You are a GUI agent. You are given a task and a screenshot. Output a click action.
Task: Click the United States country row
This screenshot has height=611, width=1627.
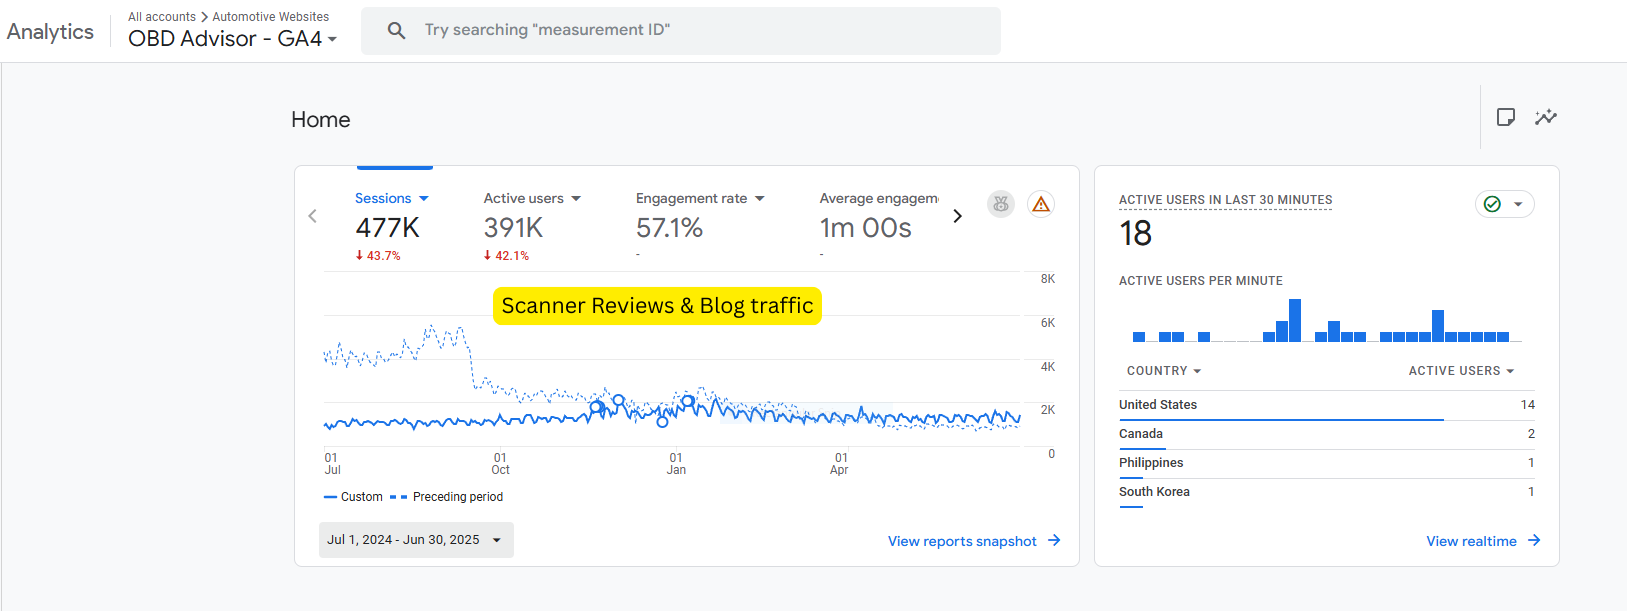coord(1327,405)
